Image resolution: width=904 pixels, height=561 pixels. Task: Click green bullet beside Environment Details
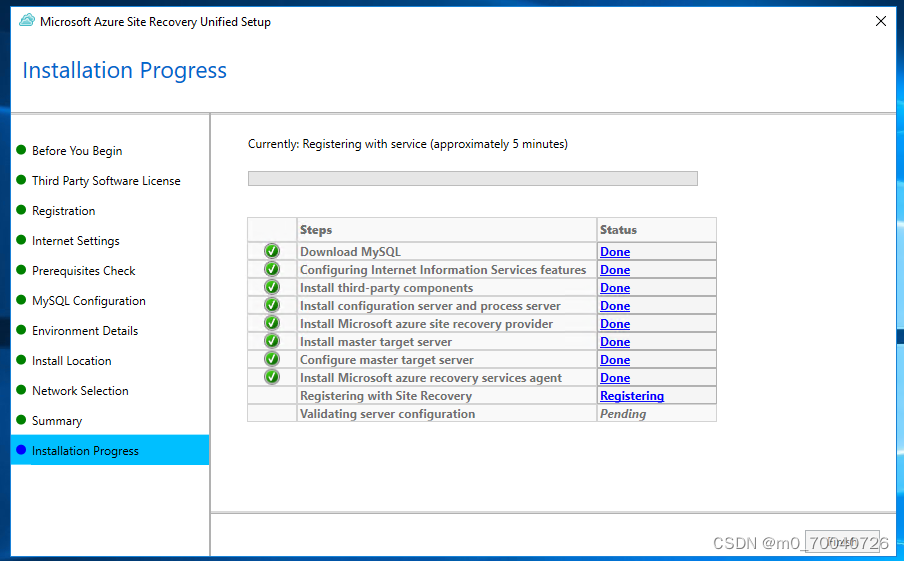click(21, 330)
